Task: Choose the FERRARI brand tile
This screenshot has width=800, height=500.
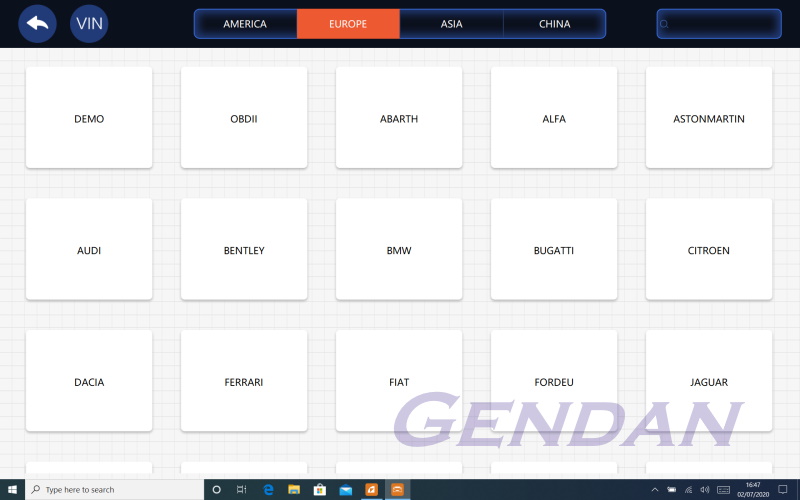Action: (x=244, y=381)
